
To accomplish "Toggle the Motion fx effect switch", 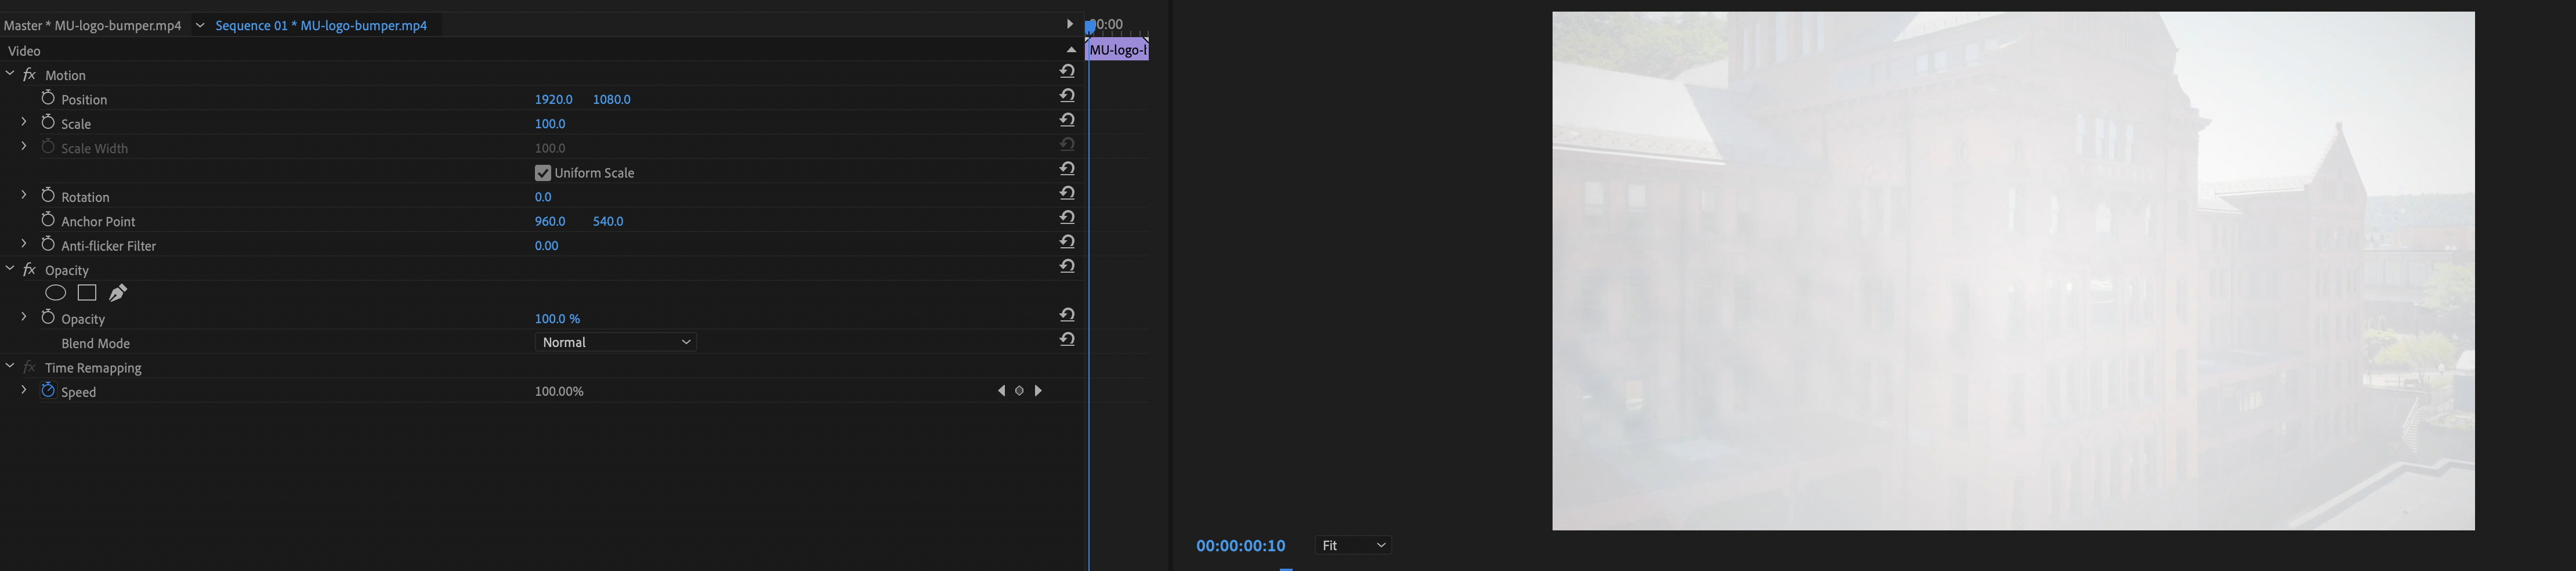I will (29, 74).
